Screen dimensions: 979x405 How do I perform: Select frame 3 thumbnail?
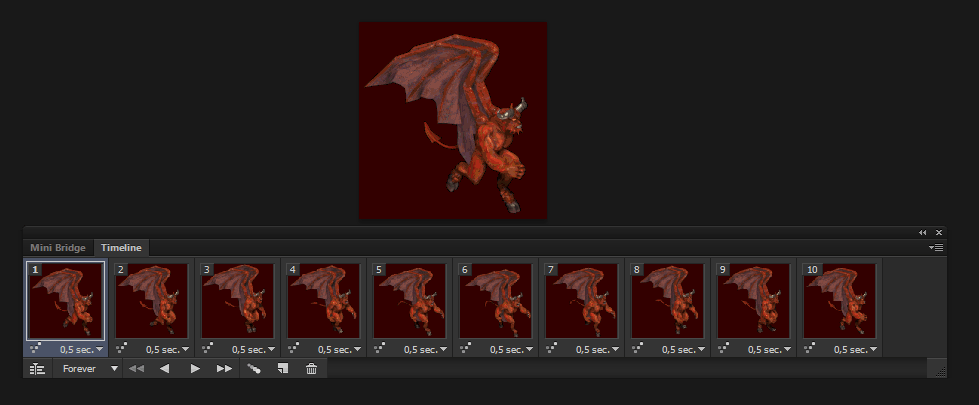[238, 301]
